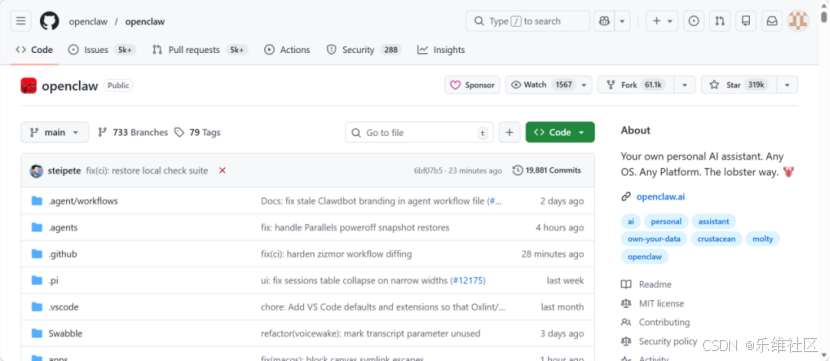This screenshot has height=361, width=830.
Task: Click the GitHub octocat logo
Action: pos(50,21)
